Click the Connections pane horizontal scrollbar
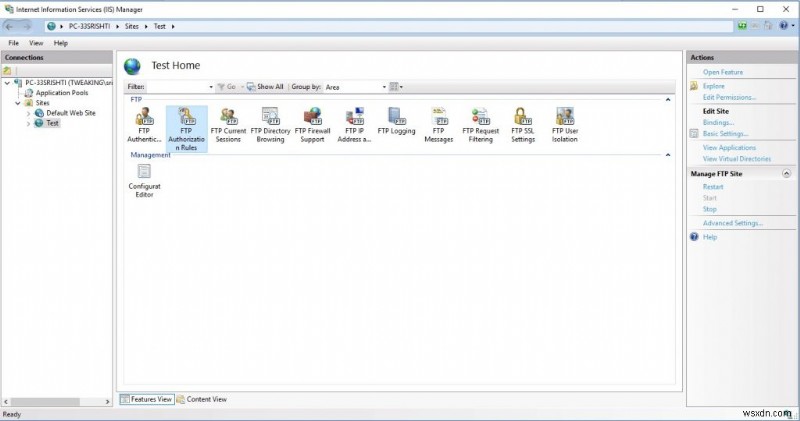800x421 pixels. [45, 402]
